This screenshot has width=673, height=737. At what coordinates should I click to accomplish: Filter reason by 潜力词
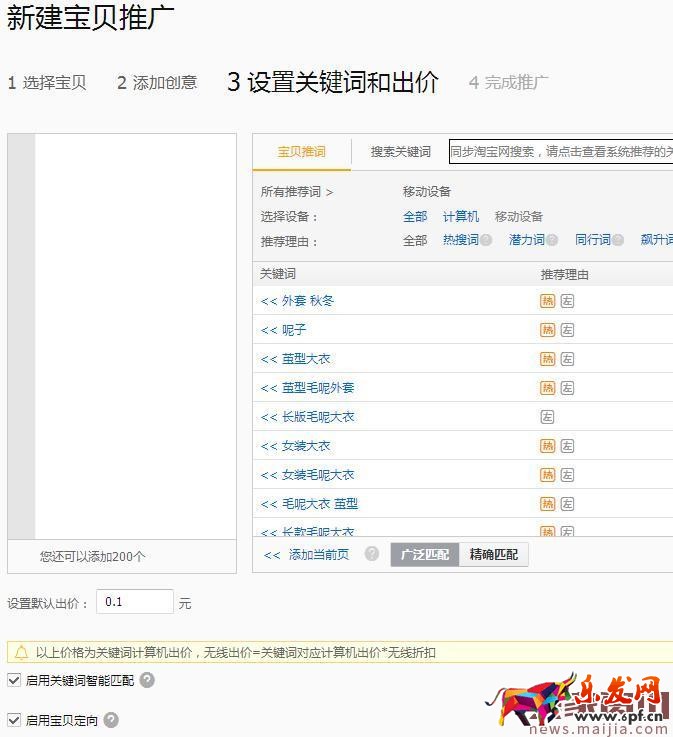coord(526,240)
